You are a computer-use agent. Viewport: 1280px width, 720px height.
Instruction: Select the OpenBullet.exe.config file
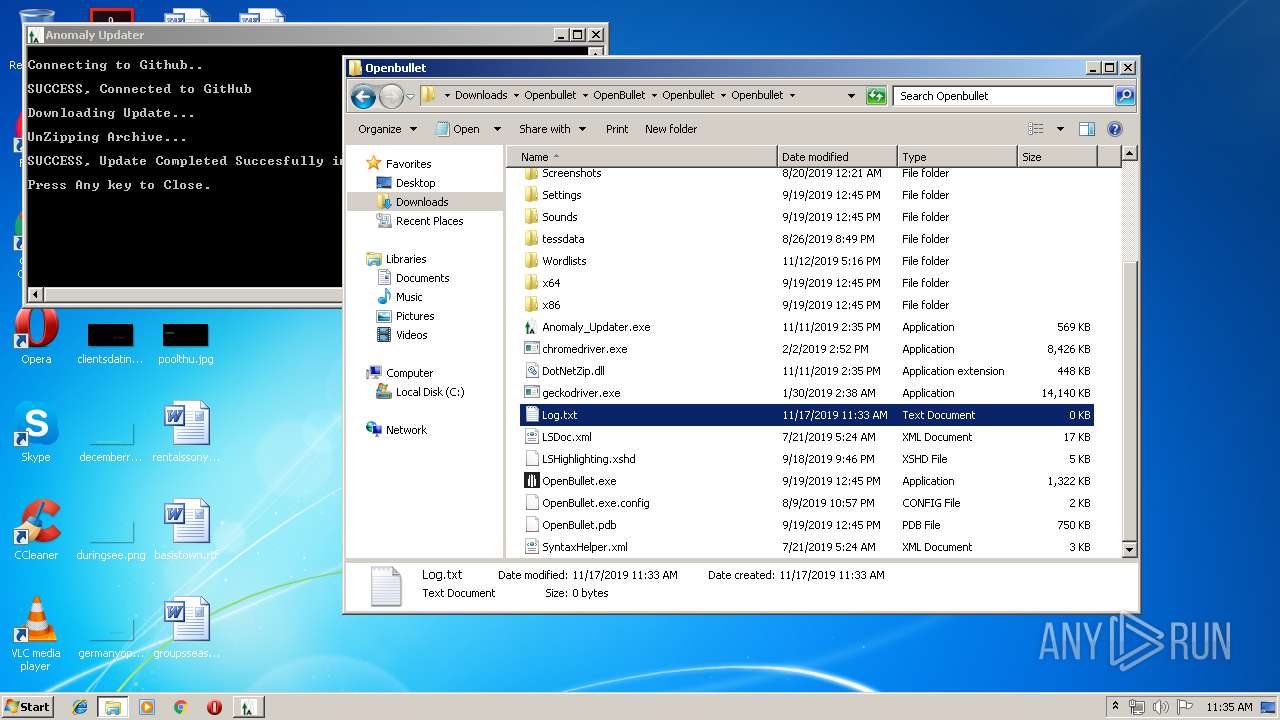pos(587,503)
